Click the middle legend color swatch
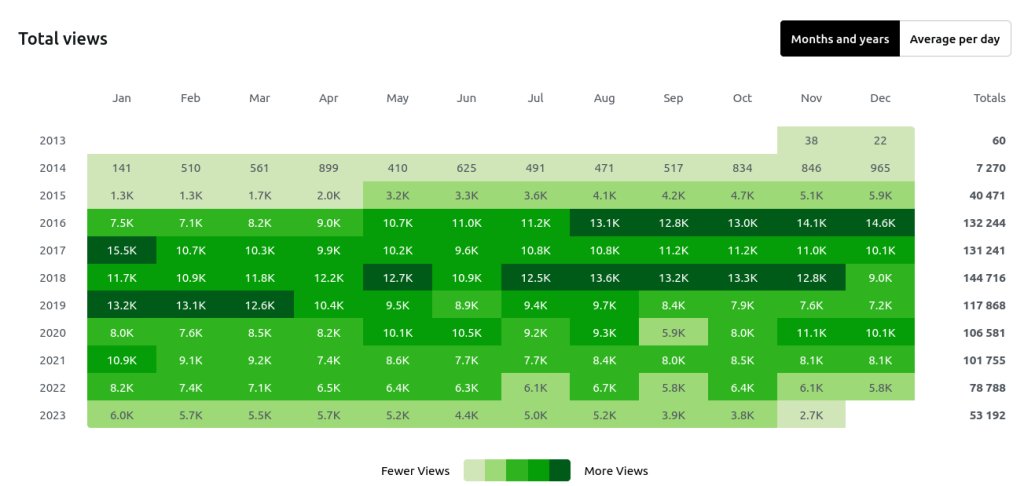Viewport: 1024px width, 486px height. tap(517, 471)
